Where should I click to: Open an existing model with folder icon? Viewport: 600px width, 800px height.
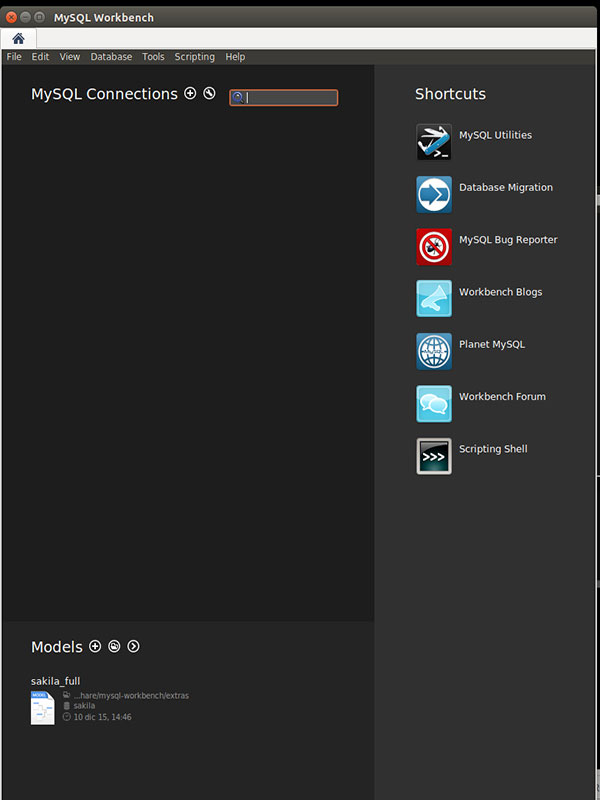[114, 646]
